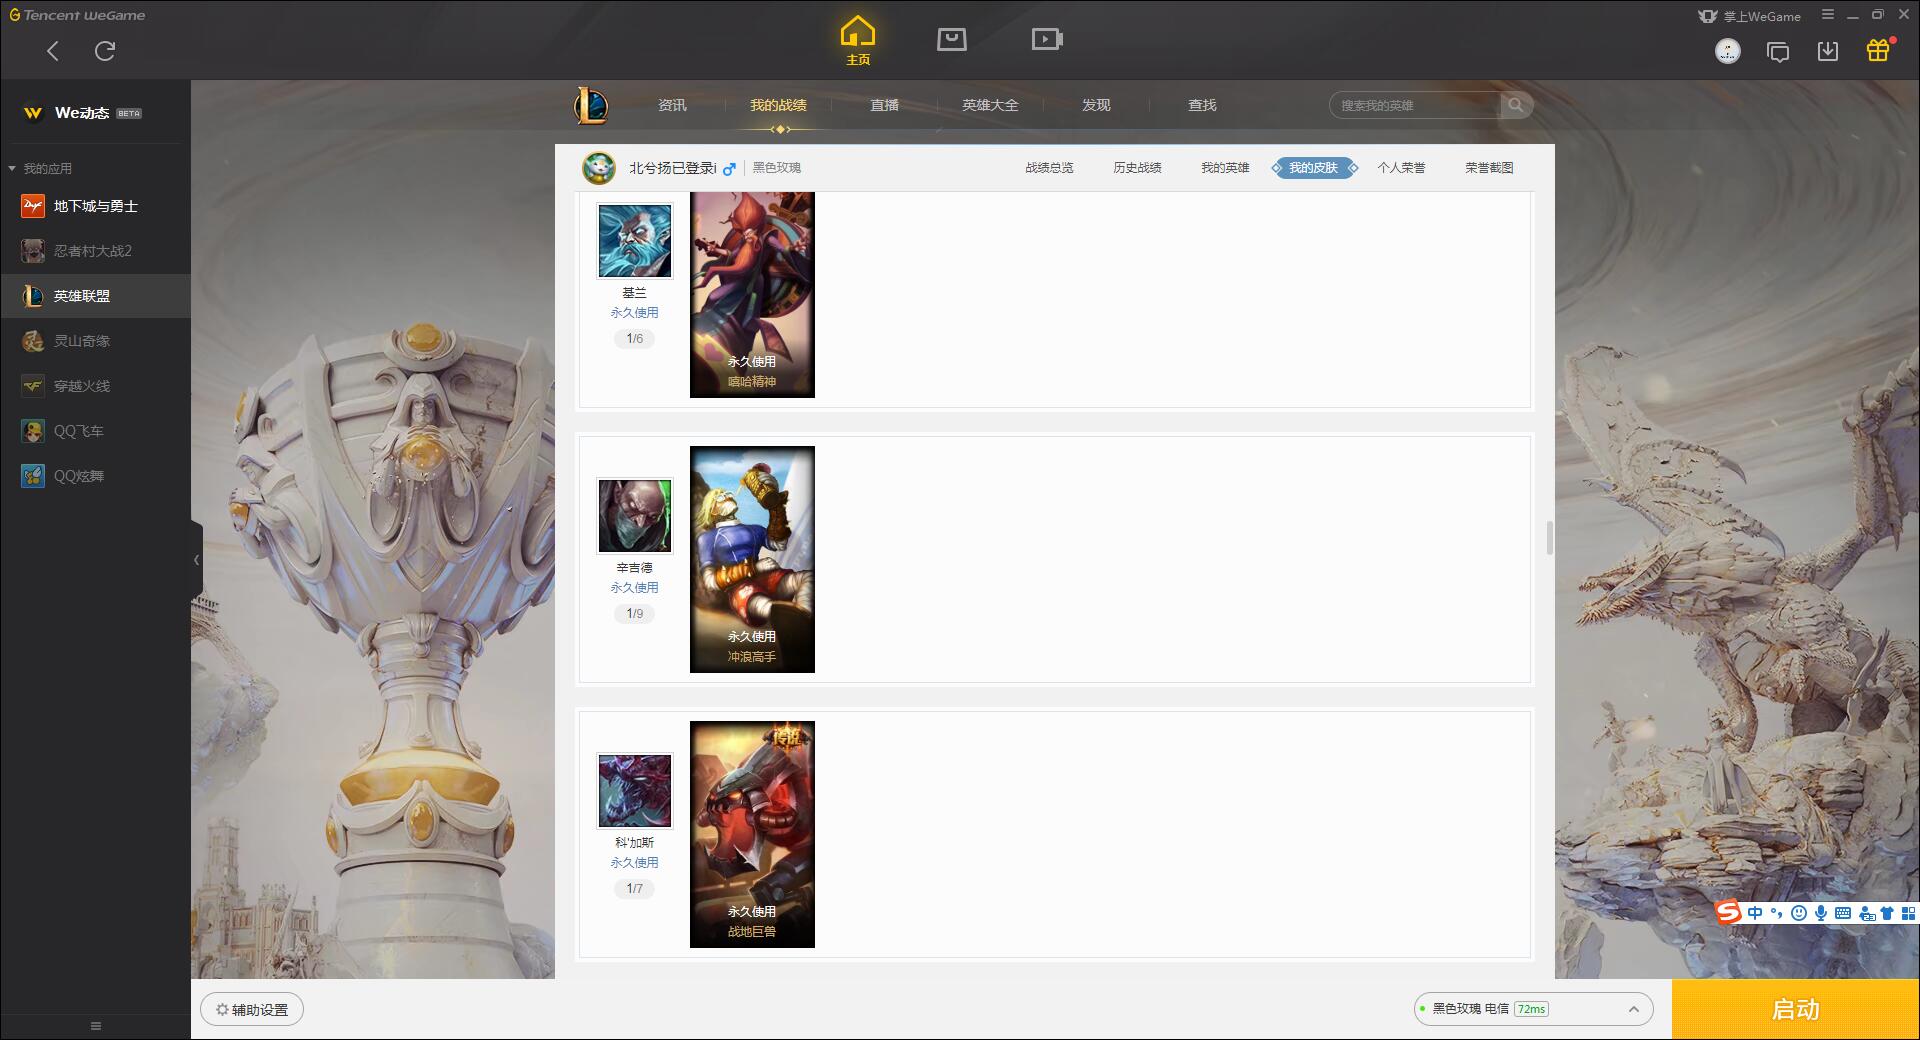This screenshot has height=1040, width=1920.
Task: Select 穿越火线 in sidebar
Action: 95,386
